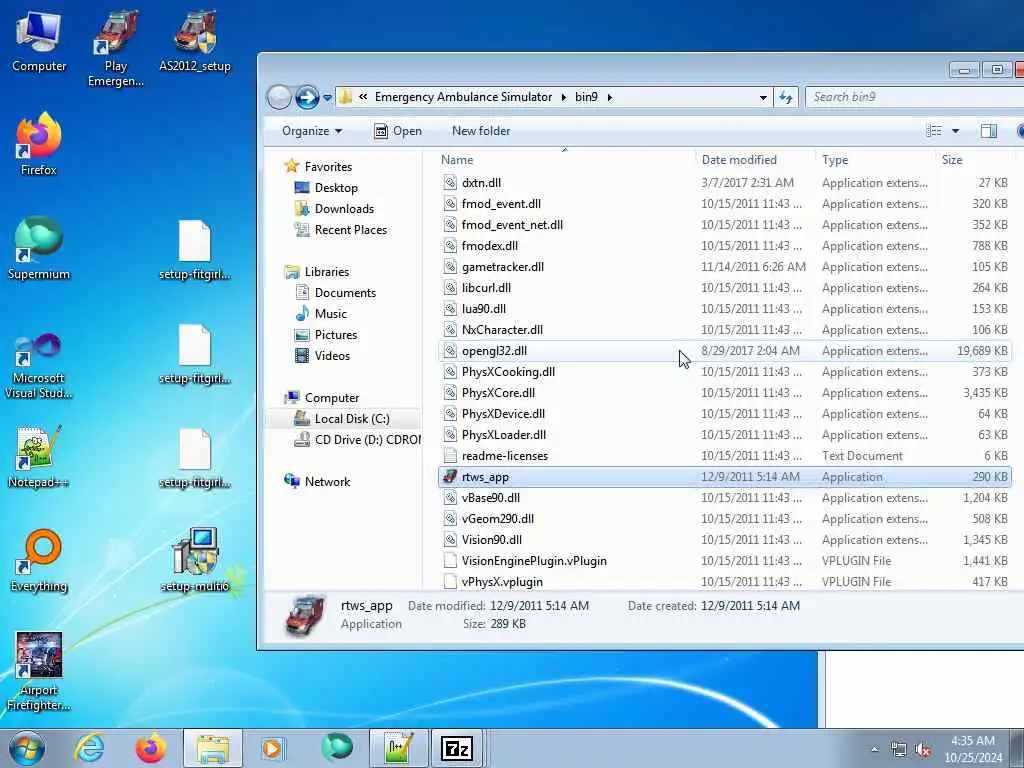This screenshot has height=768, width=1024.
Task: Click into the Search bin9 field
Action: pyautogui.click(x=914, y=97)
